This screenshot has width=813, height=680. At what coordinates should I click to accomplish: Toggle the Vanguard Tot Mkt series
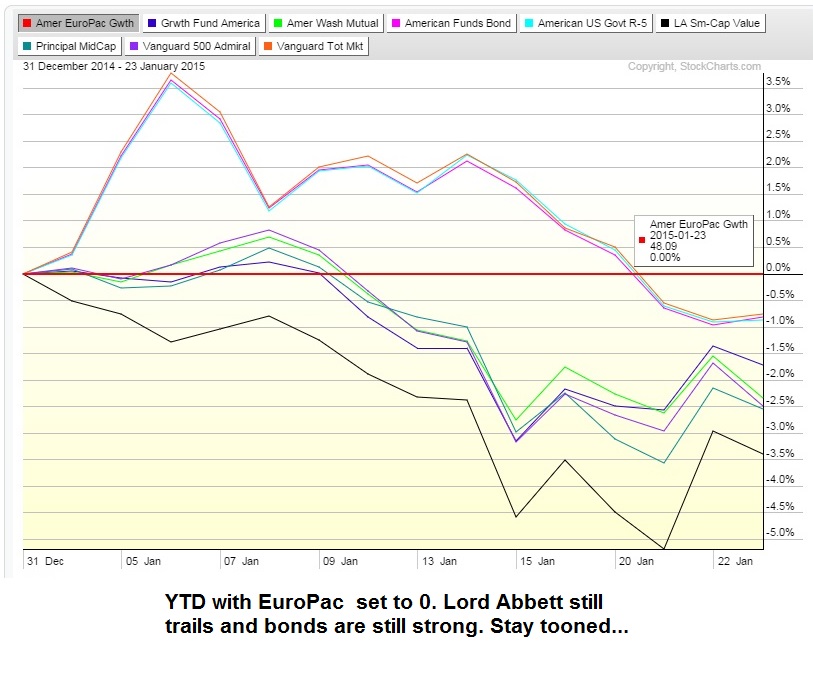click(x=314, y=46)
